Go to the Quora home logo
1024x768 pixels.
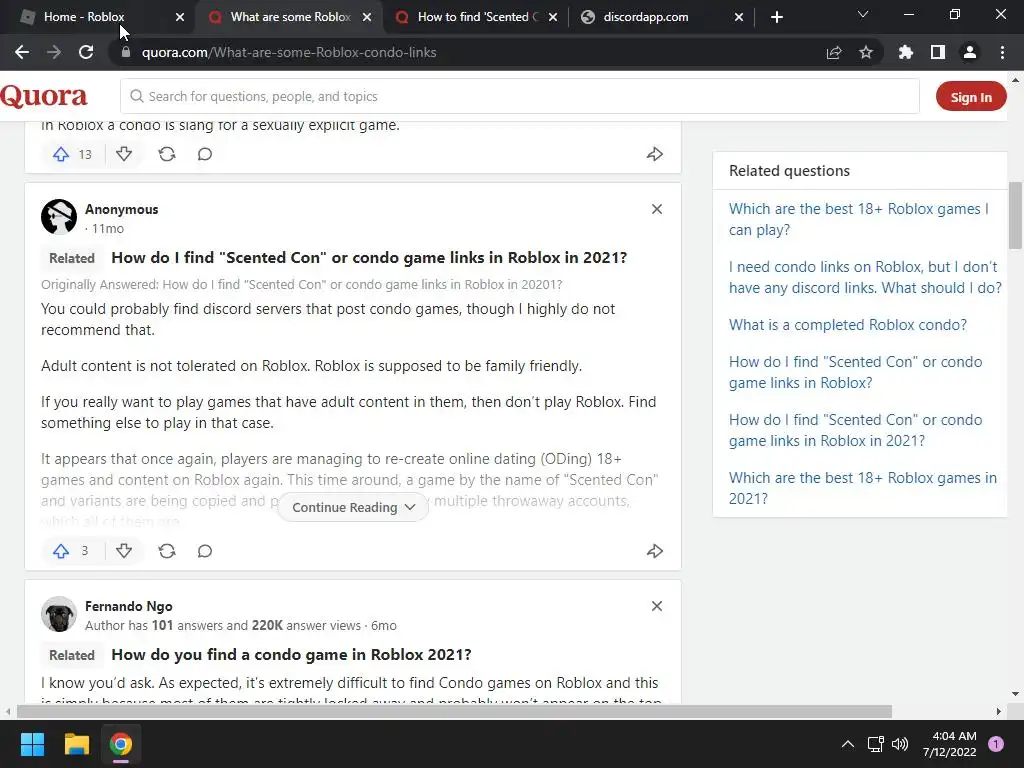click(44, 96)
